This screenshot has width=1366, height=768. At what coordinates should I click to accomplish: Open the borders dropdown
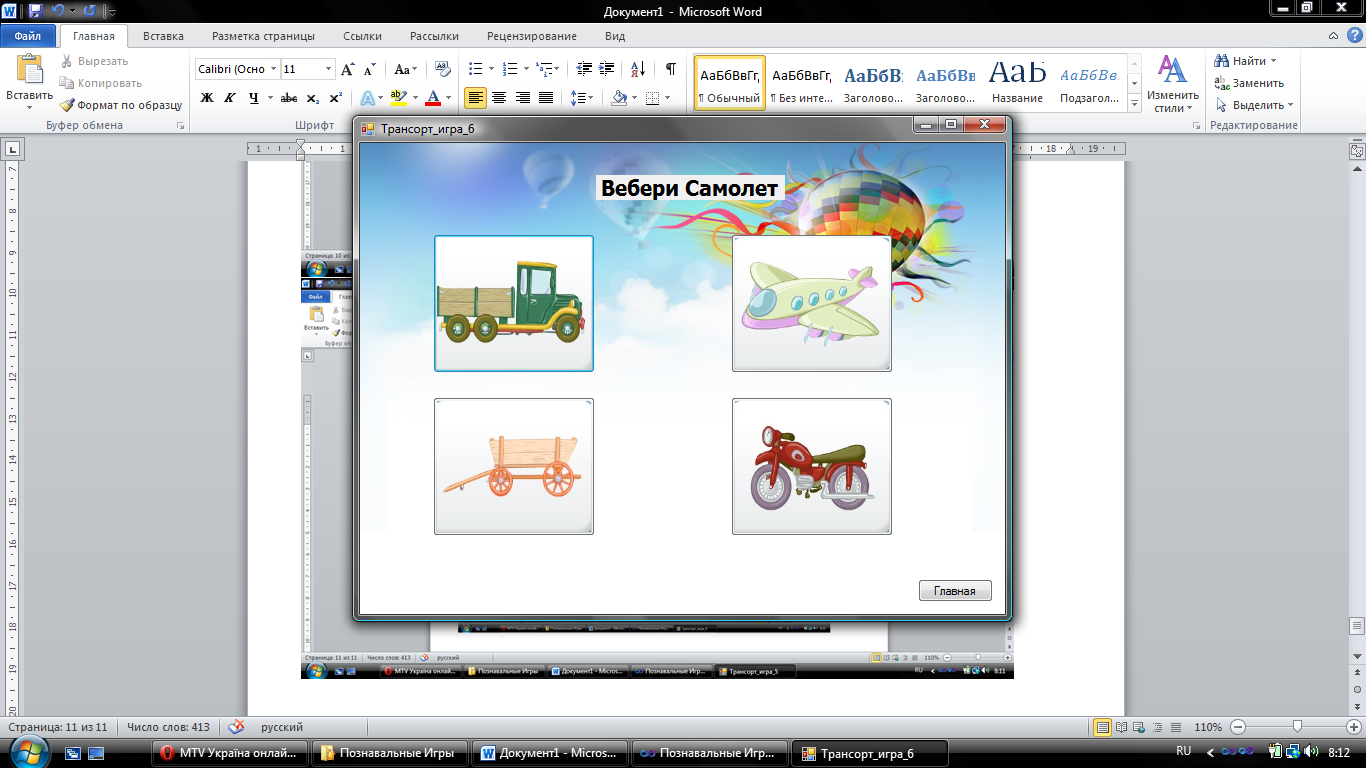pos(668,98)
